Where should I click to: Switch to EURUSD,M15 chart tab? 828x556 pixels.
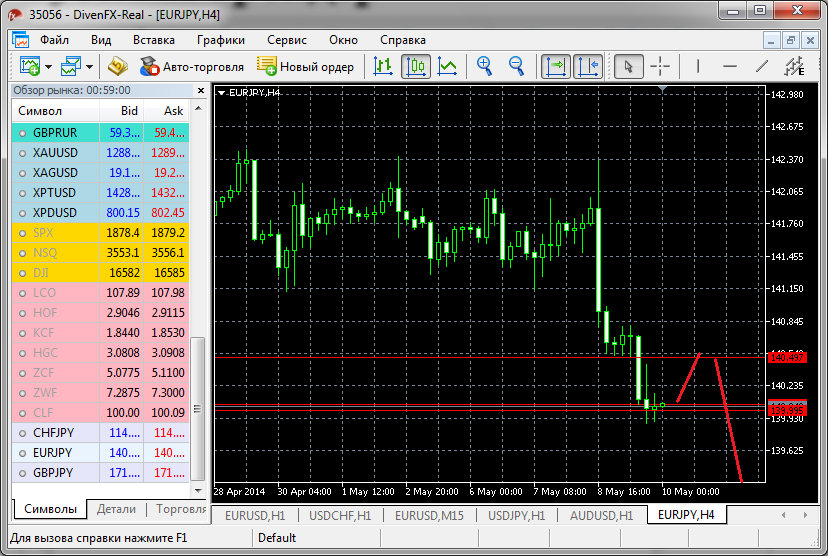(429, 515)
